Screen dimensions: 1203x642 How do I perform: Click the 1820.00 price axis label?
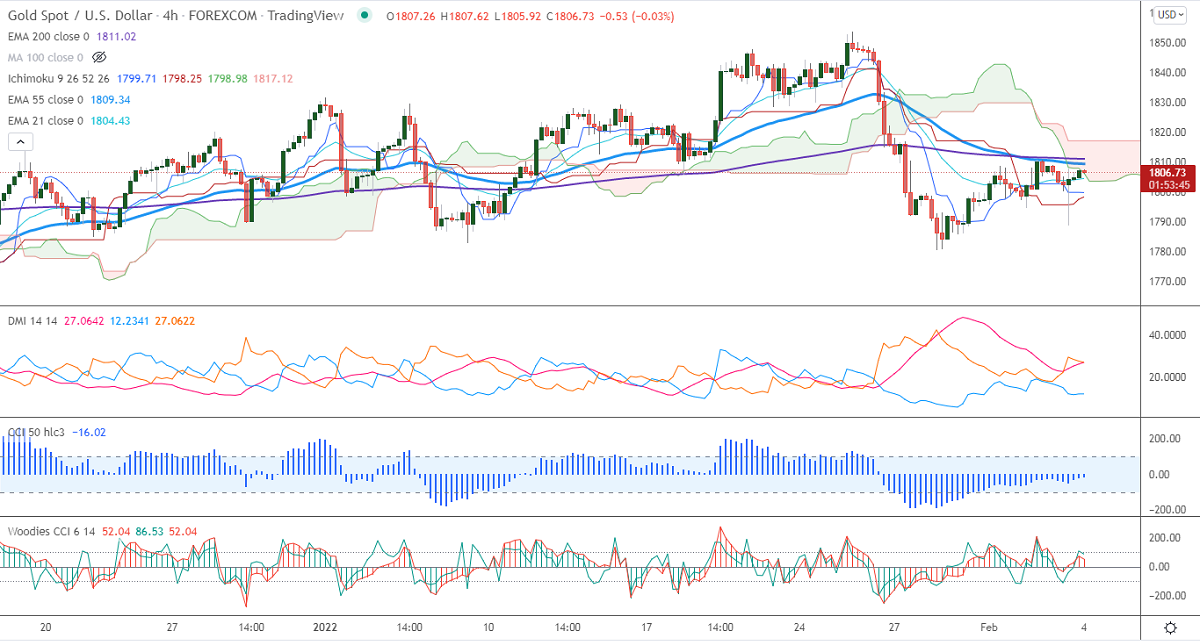tap(1167, 132)
